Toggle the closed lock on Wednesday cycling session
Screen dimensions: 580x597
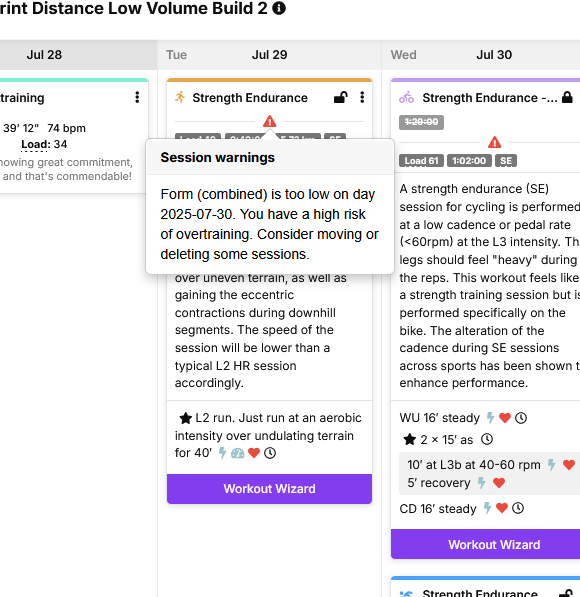(x=567, y=97)
